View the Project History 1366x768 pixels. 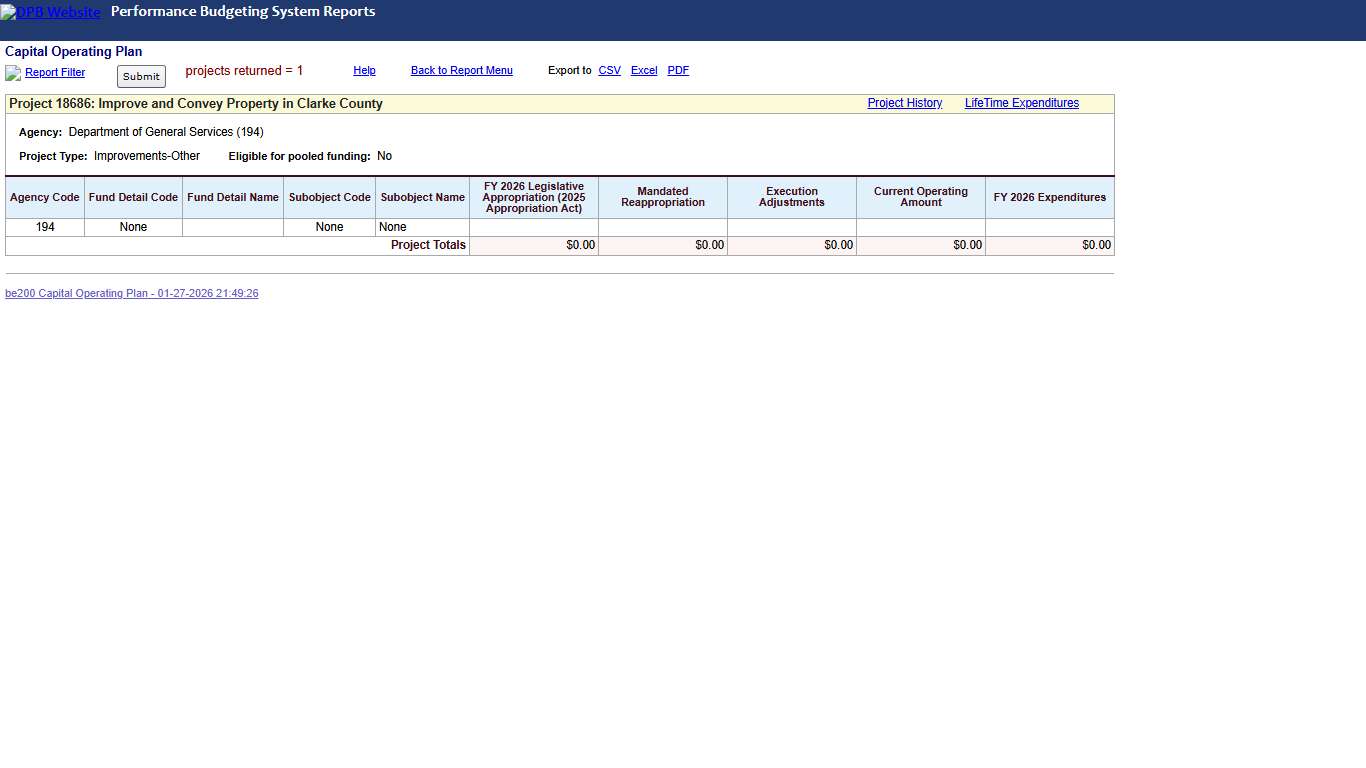click(x=904, y=103)
